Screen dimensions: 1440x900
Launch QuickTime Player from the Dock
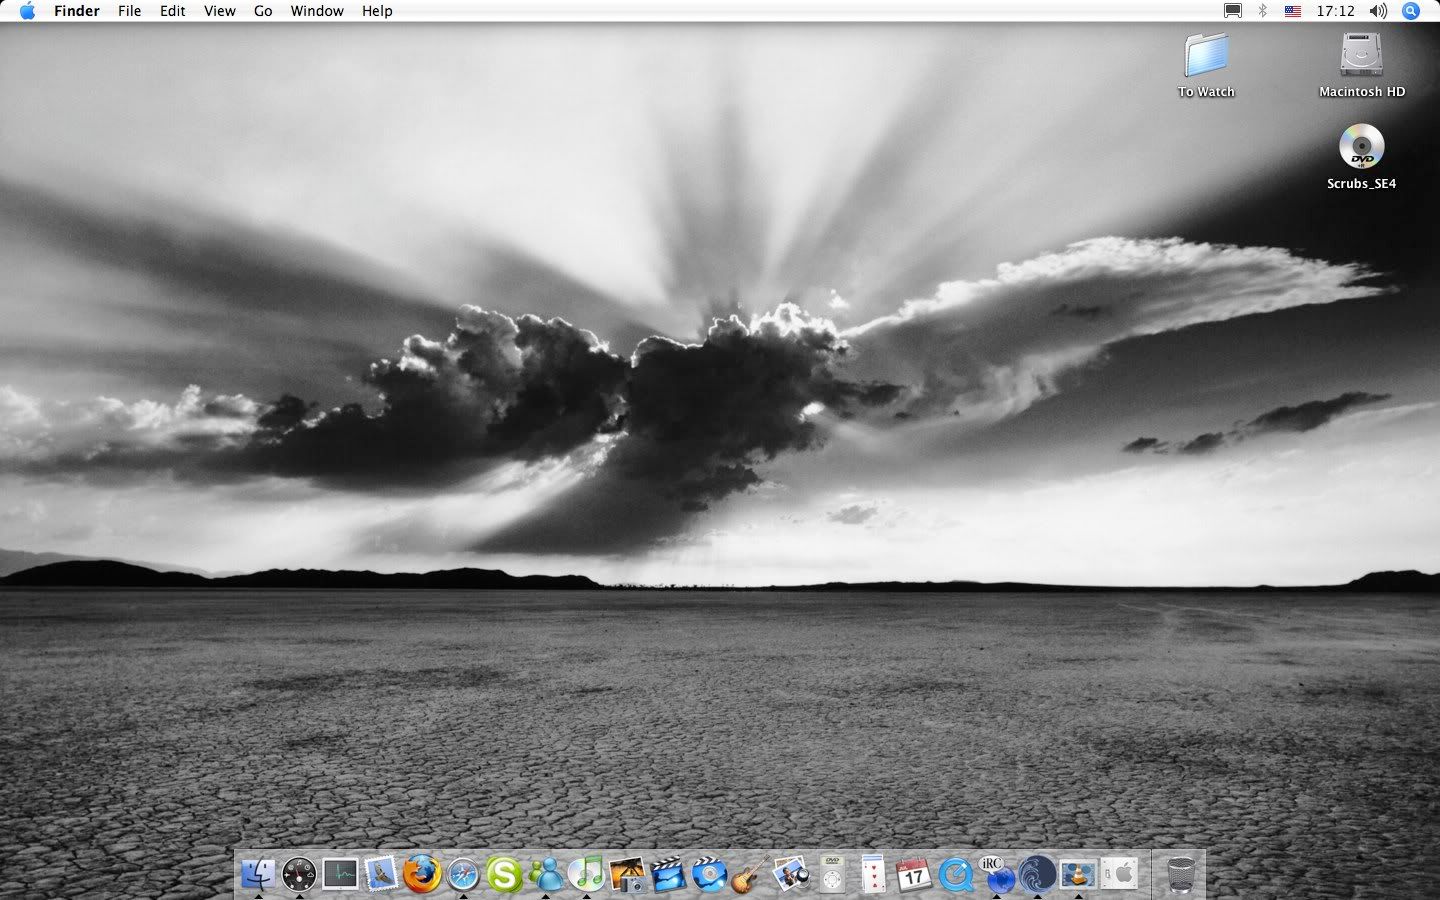955,875
